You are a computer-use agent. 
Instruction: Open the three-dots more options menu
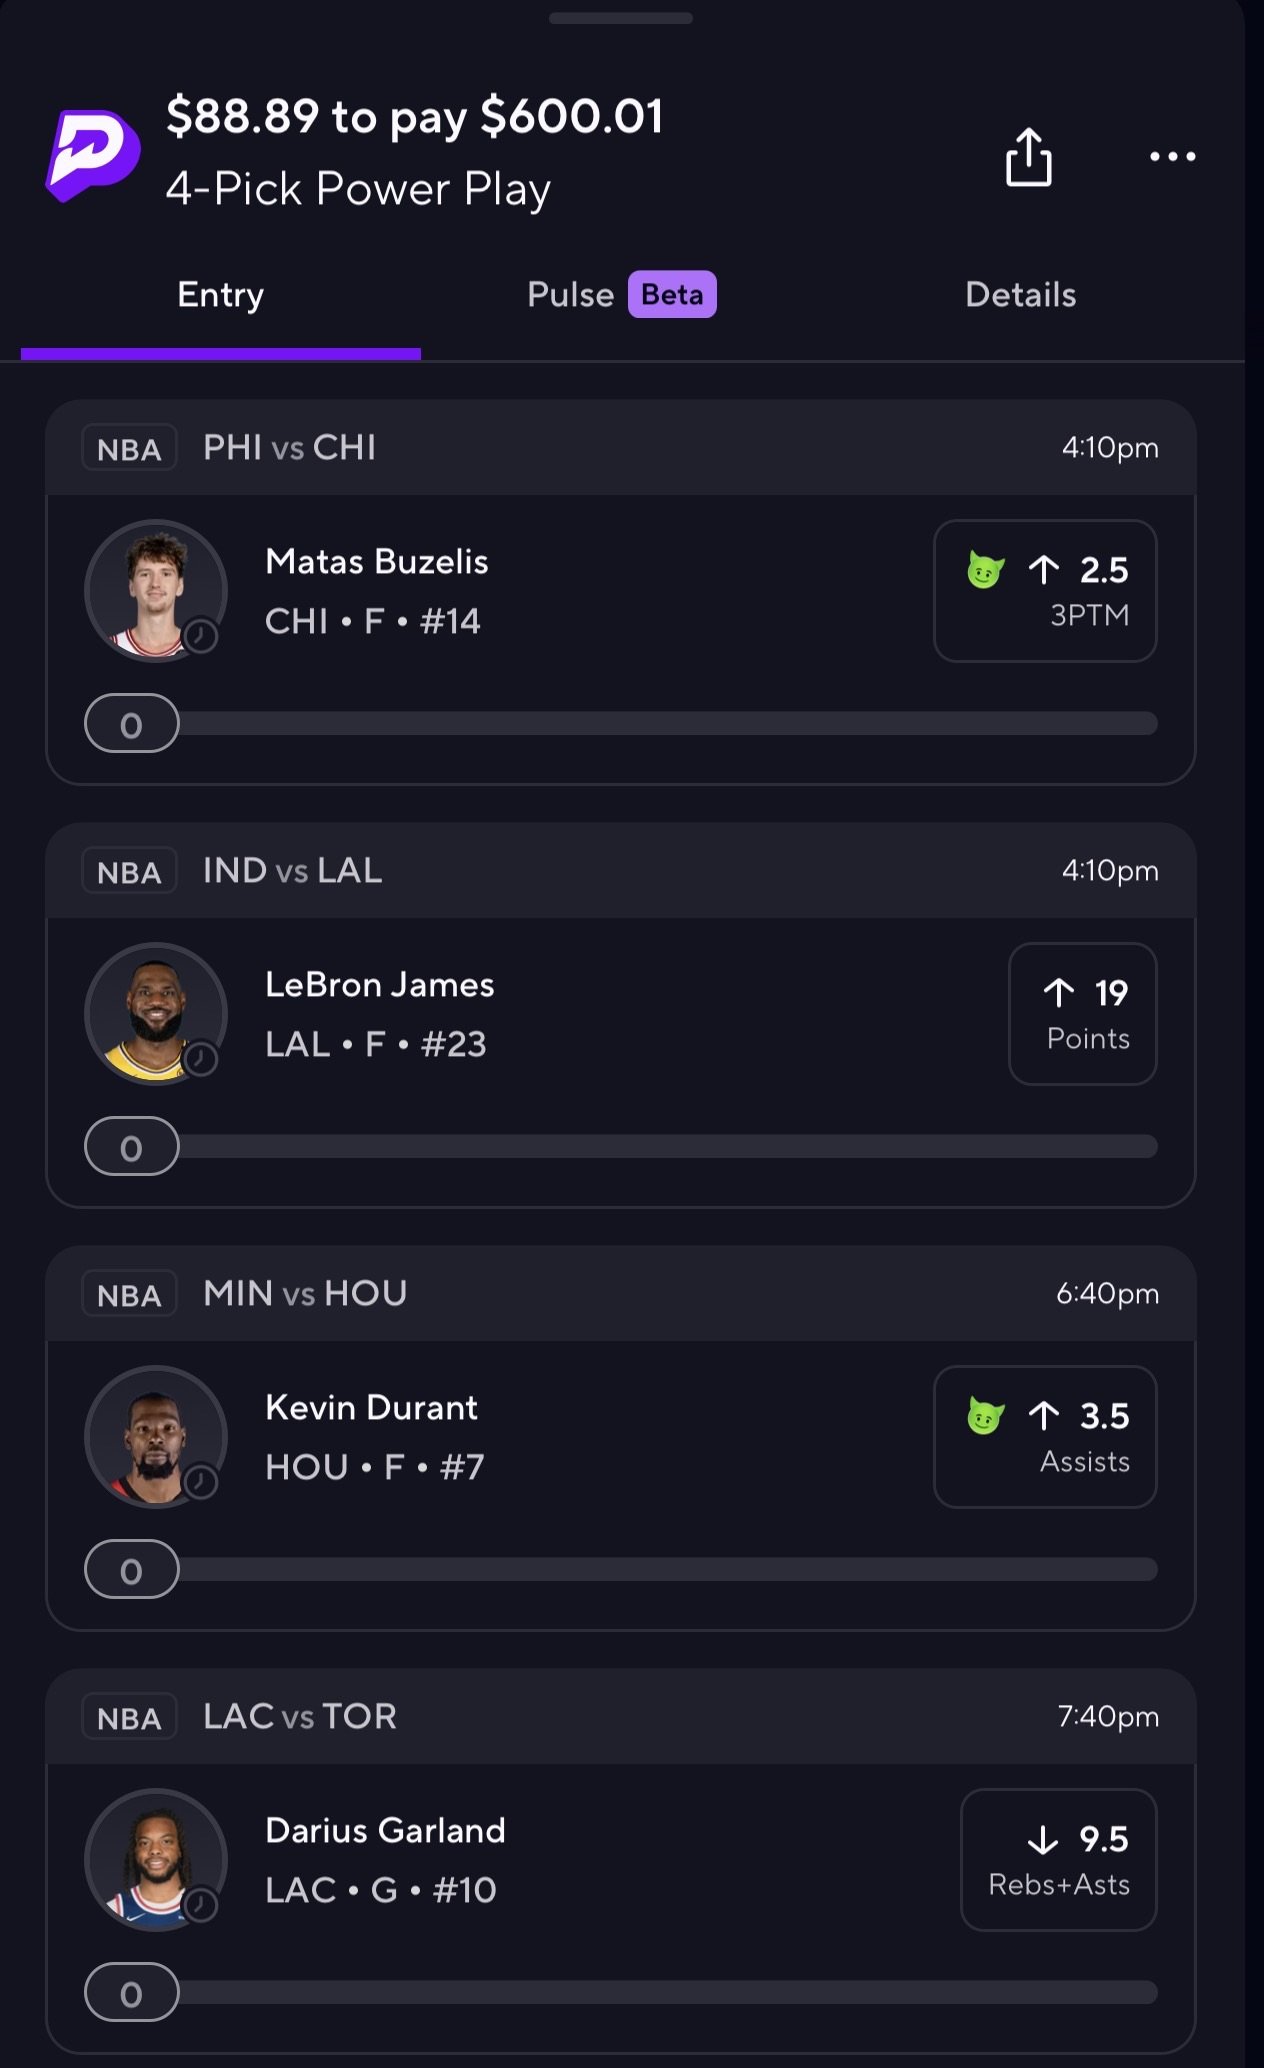(x=1172, y=157)
